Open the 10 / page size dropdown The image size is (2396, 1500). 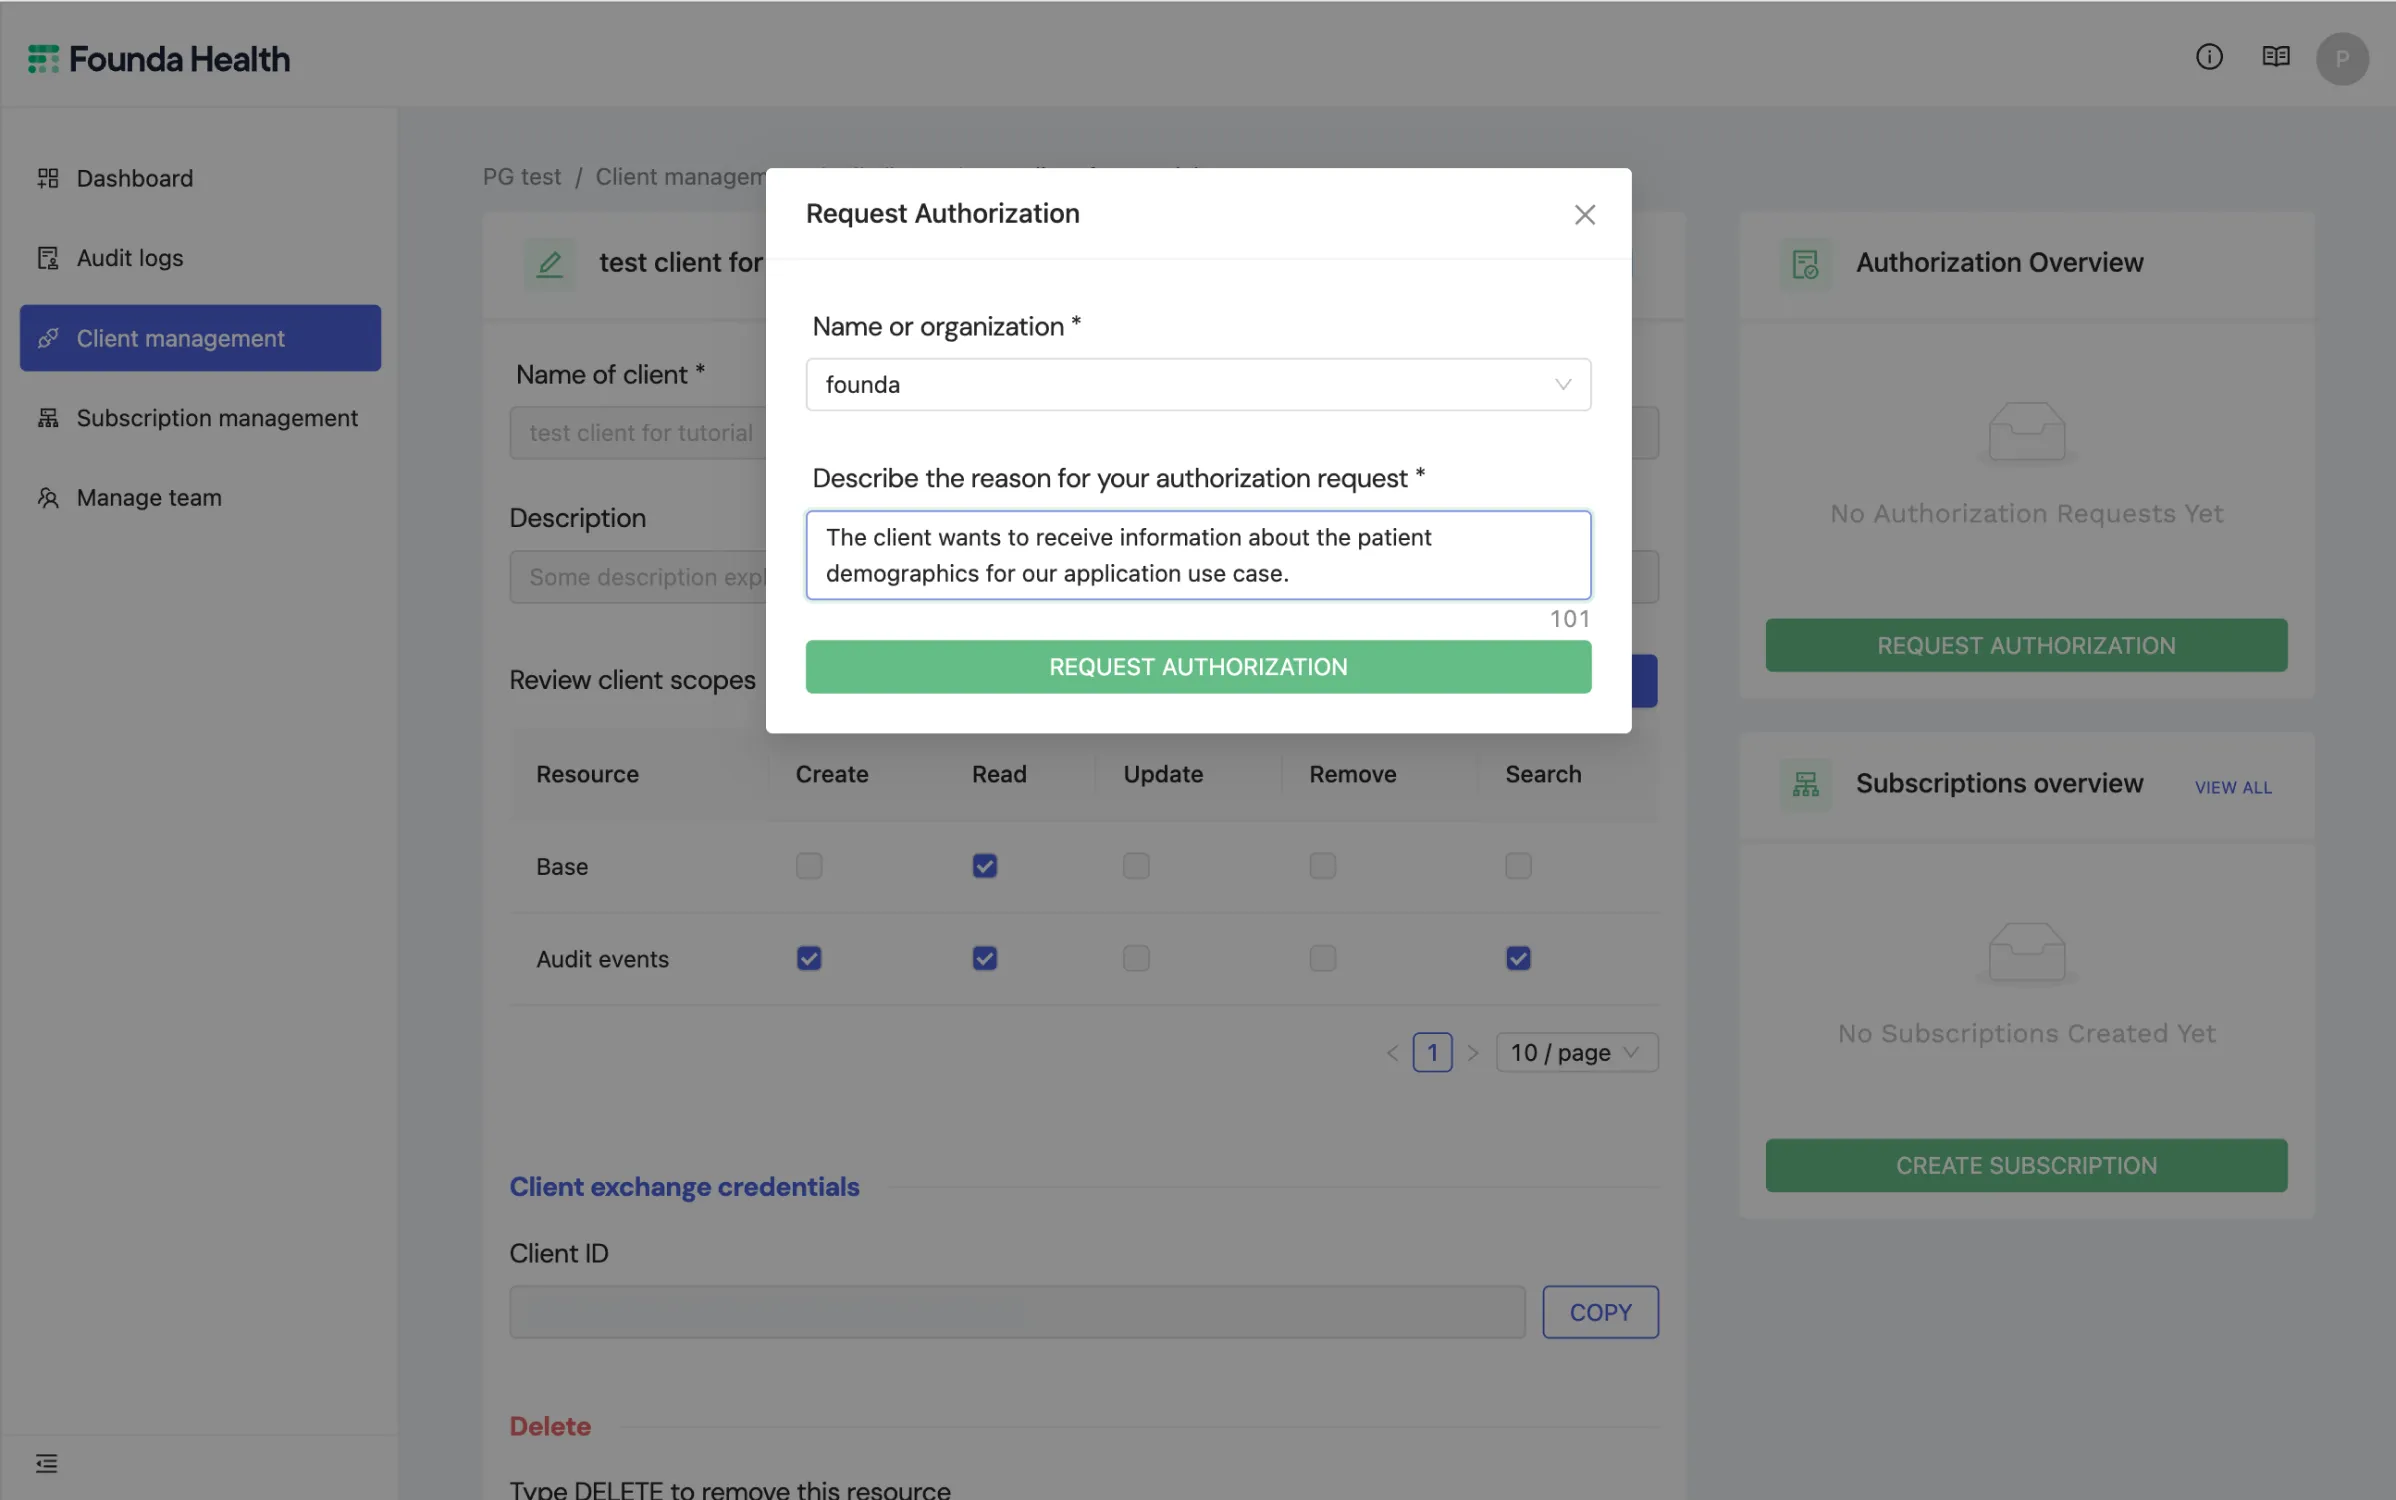pos(1577,1052)
